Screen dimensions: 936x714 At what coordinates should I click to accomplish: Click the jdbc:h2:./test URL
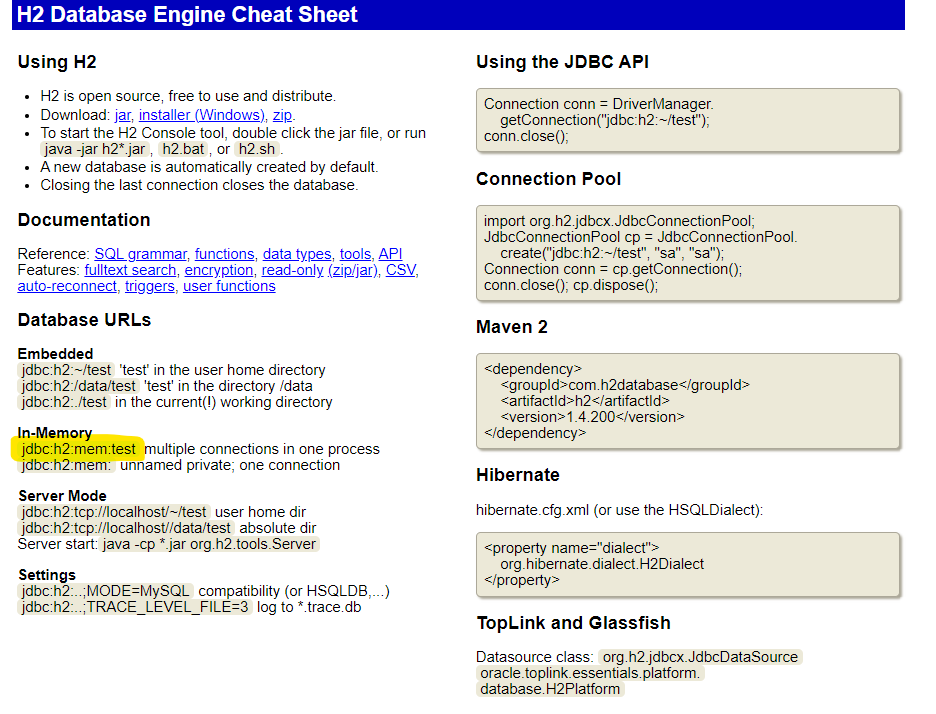64,402
